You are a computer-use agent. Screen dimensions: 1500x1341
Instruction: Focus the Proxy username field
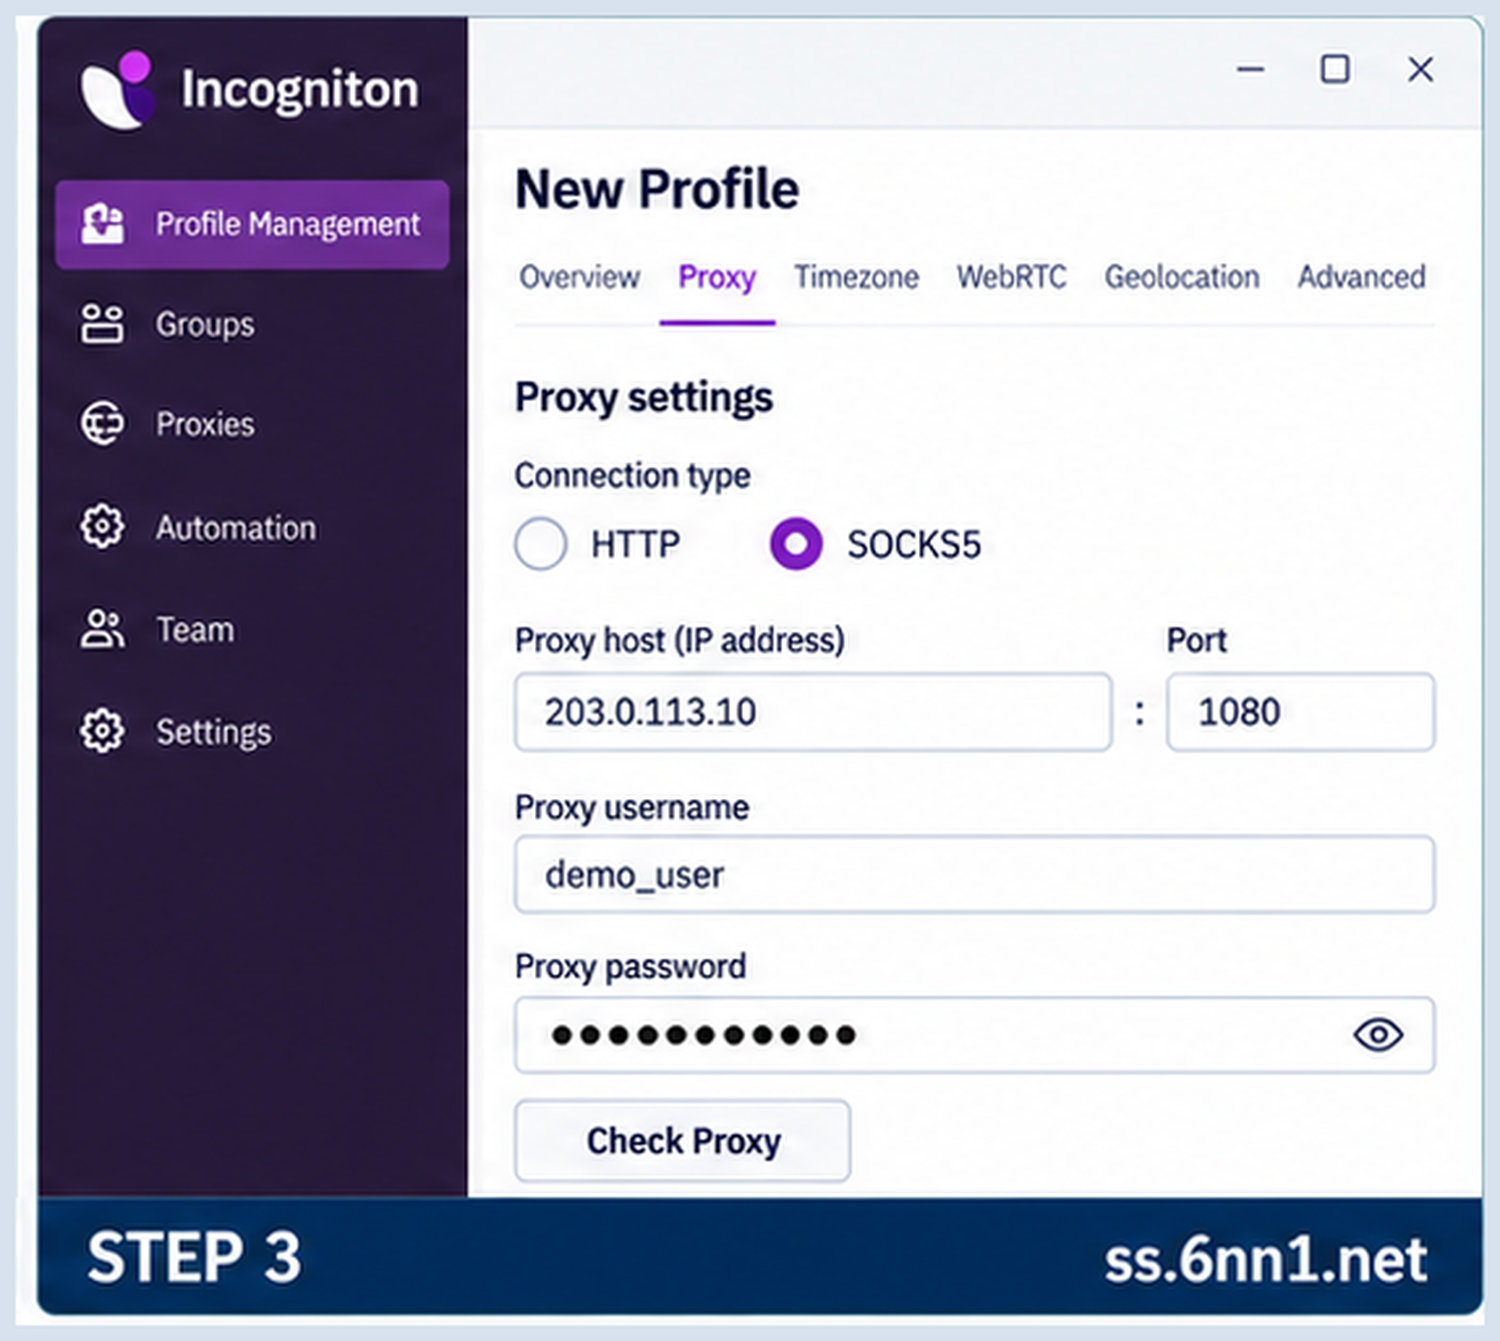tap(975, 875)
